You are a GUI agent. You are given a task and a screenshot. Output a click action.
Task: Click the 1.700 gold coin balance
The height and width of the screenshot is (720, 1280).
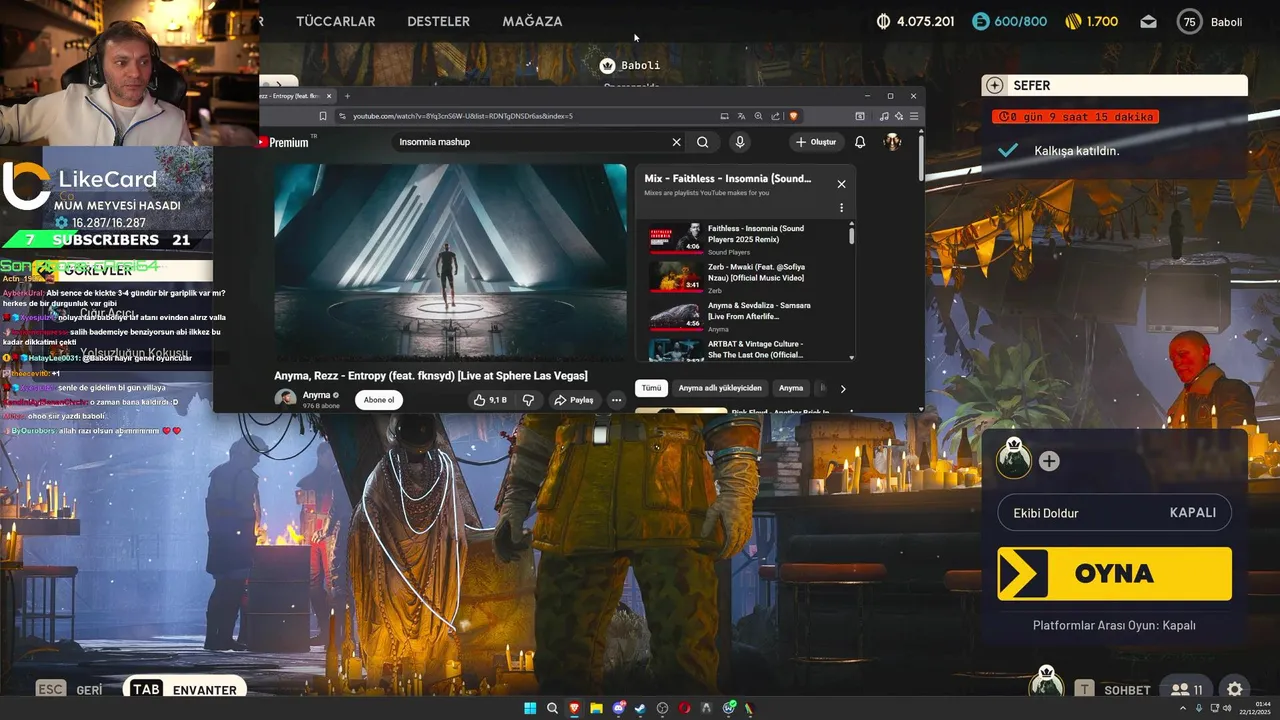[x=1091, y=21]
